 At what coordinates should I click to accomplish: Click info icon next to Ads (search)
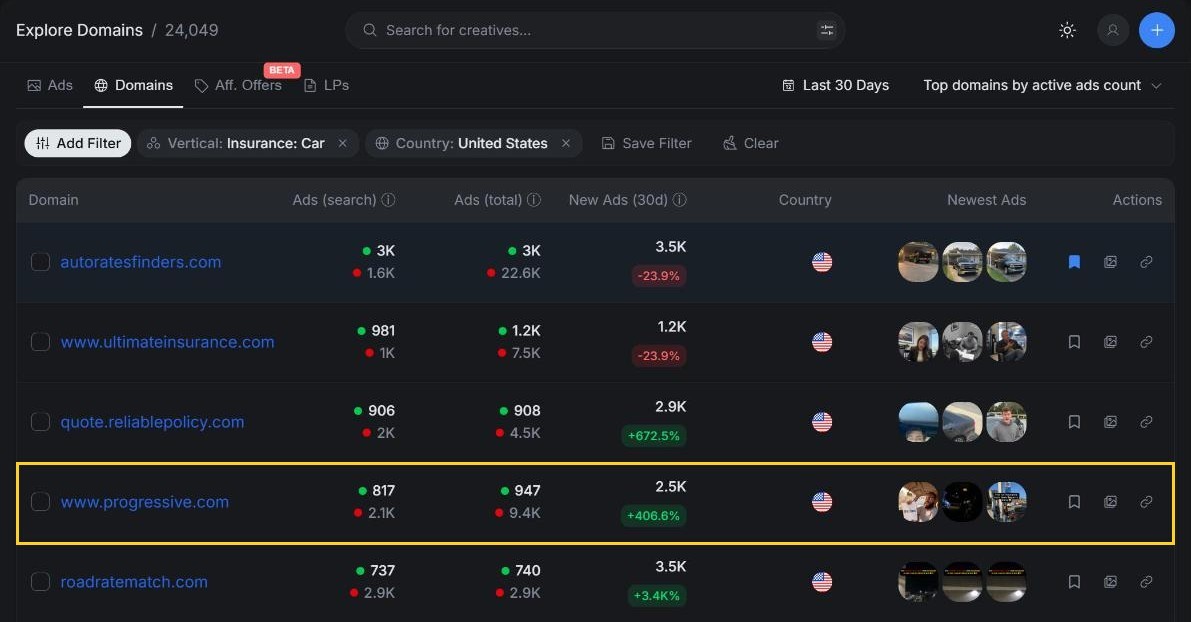pos(388,200)
